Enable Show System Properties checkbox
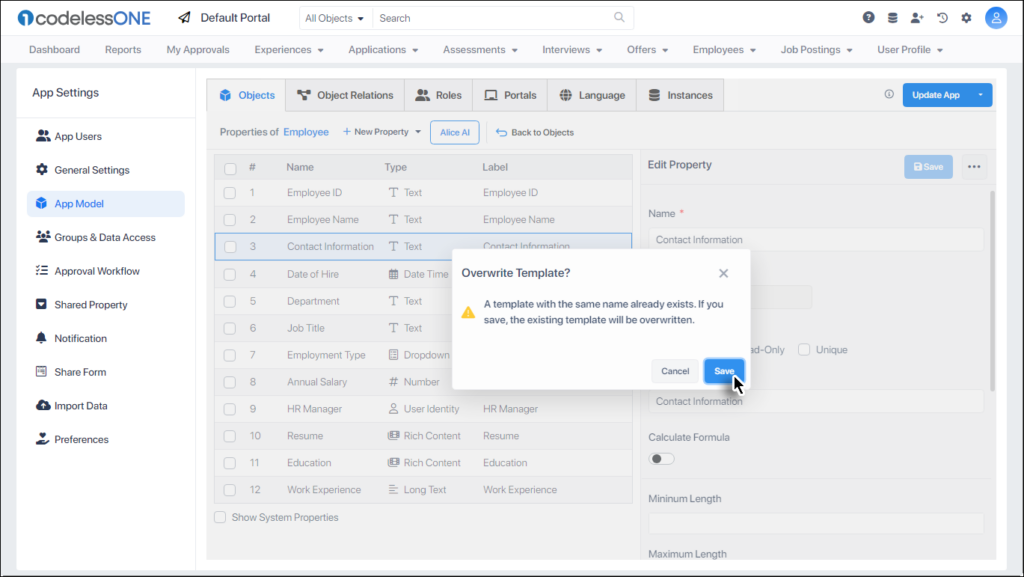Screen dimensions: 1024x577 pos(220,517)
